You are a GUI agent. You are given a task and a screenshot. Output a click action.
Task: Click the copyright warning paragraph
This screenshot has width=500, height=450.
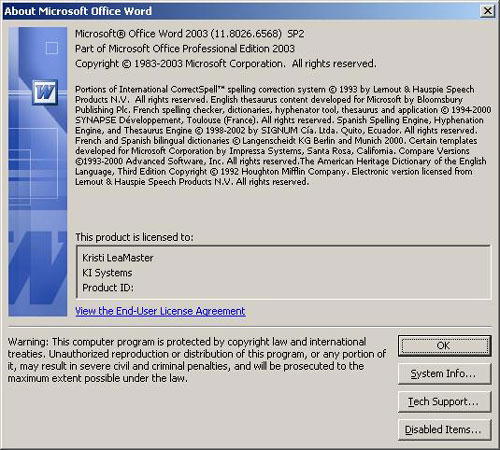(197, 360)
